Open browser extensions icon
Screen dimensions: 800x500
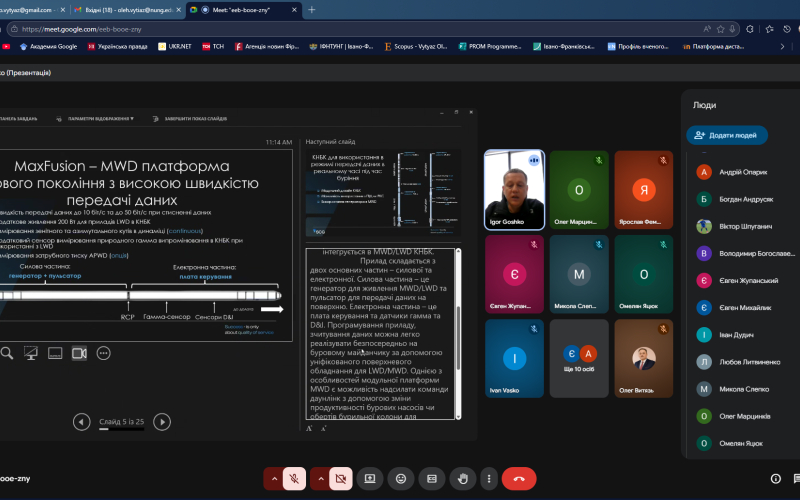pos(750,29)
